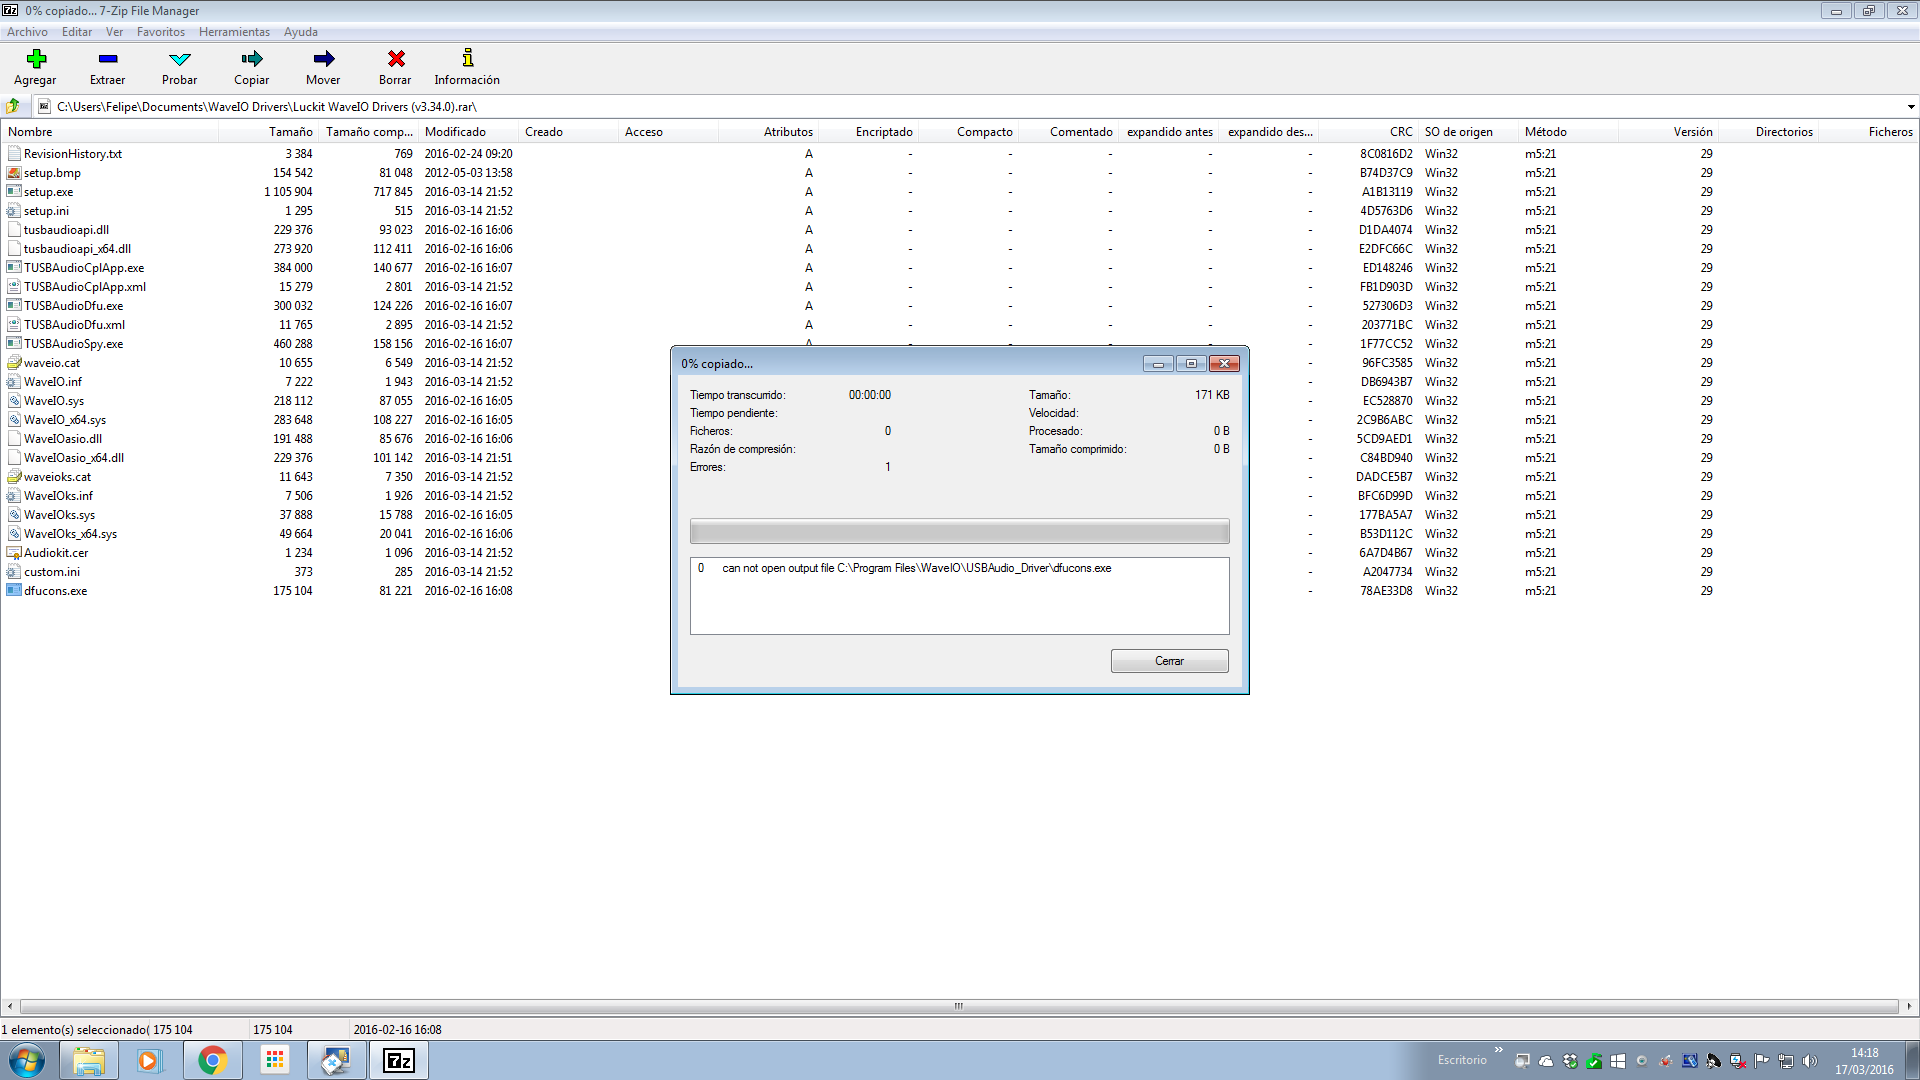Open the Herramientas menu
Screen dimensions: 1920x1080
point(234,32)
